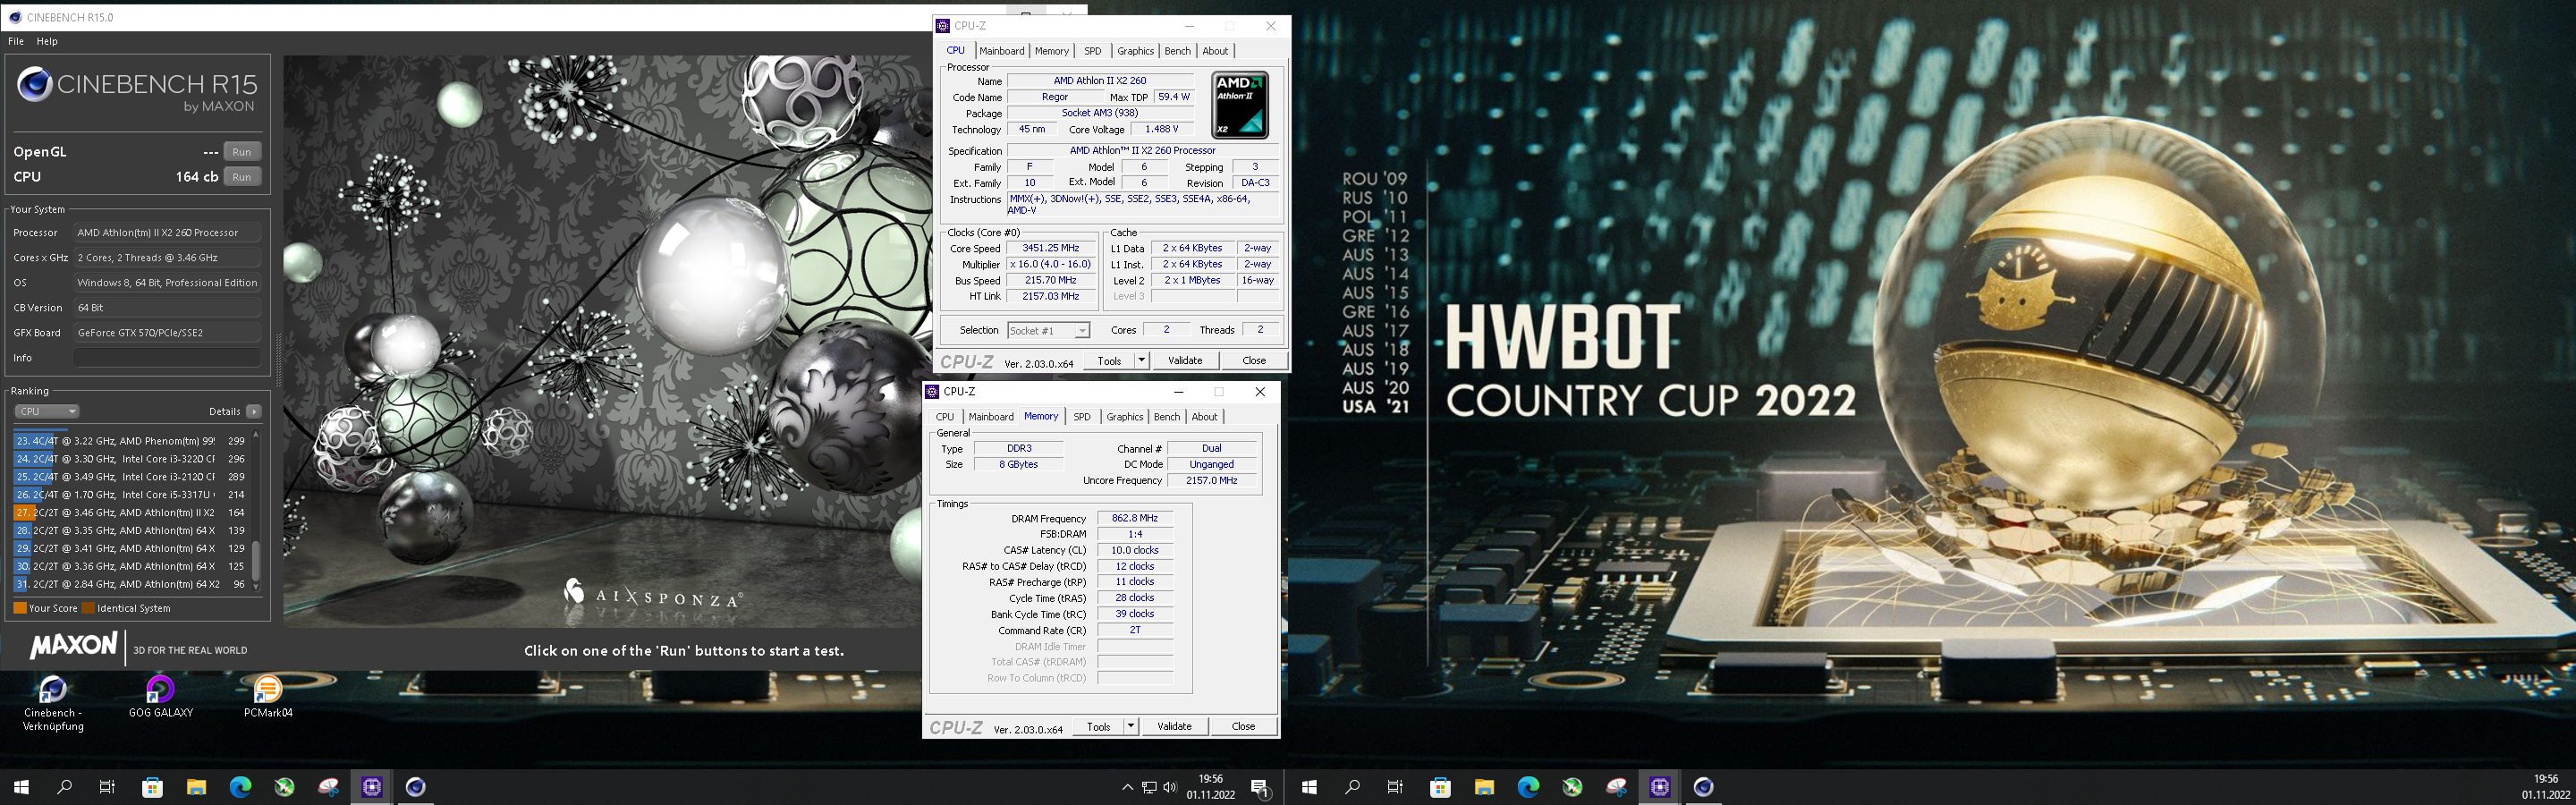This screenshot has width=2576, height=805.
Task: Click the Cinebench R15 logo sphere
Action: [x=35, y=85]
